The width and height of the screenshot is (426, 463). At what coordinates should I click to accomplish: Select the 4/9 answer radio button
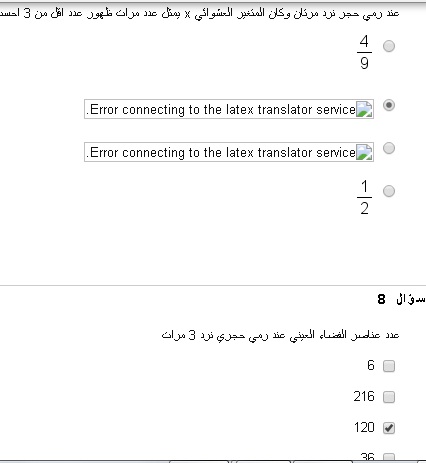click(389, 46)
